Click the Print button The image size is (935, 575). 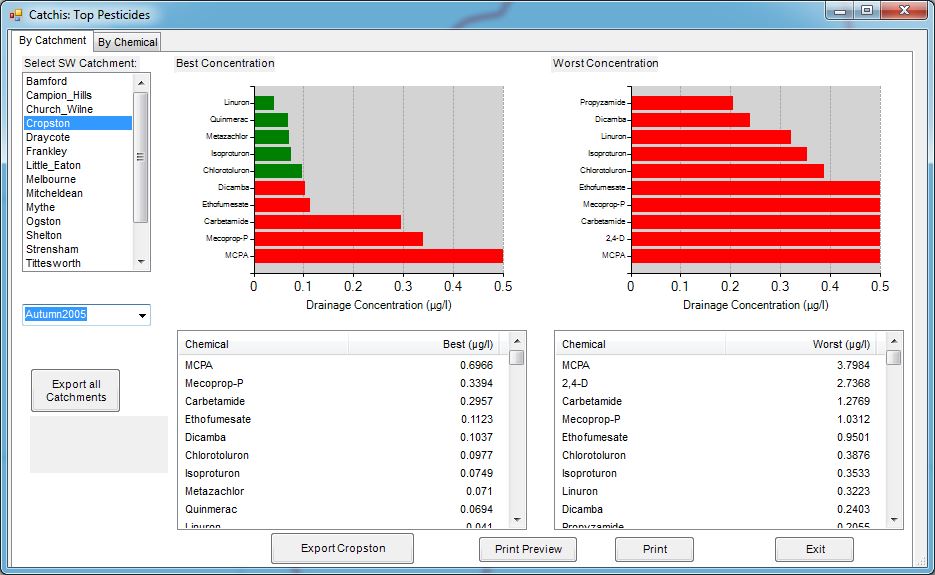pos(654,549)
